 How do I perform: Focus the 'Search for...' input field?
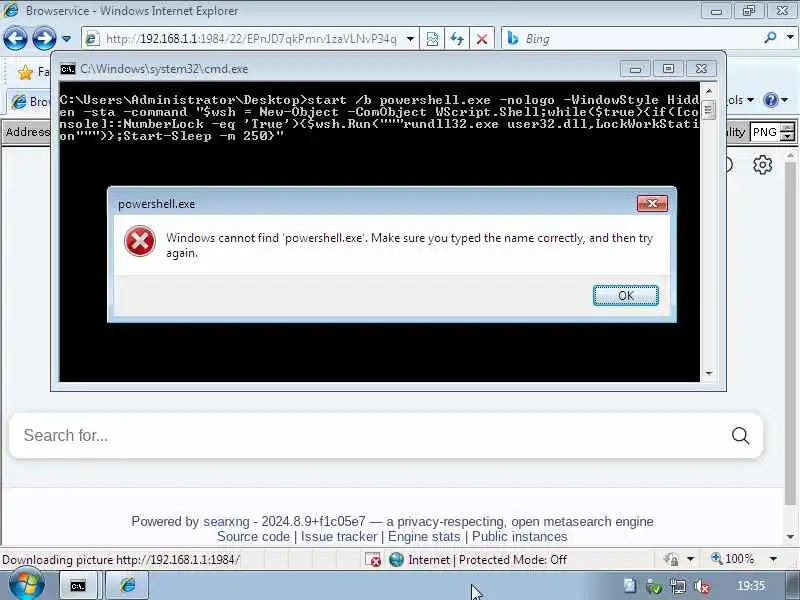[x=367, y=436]
